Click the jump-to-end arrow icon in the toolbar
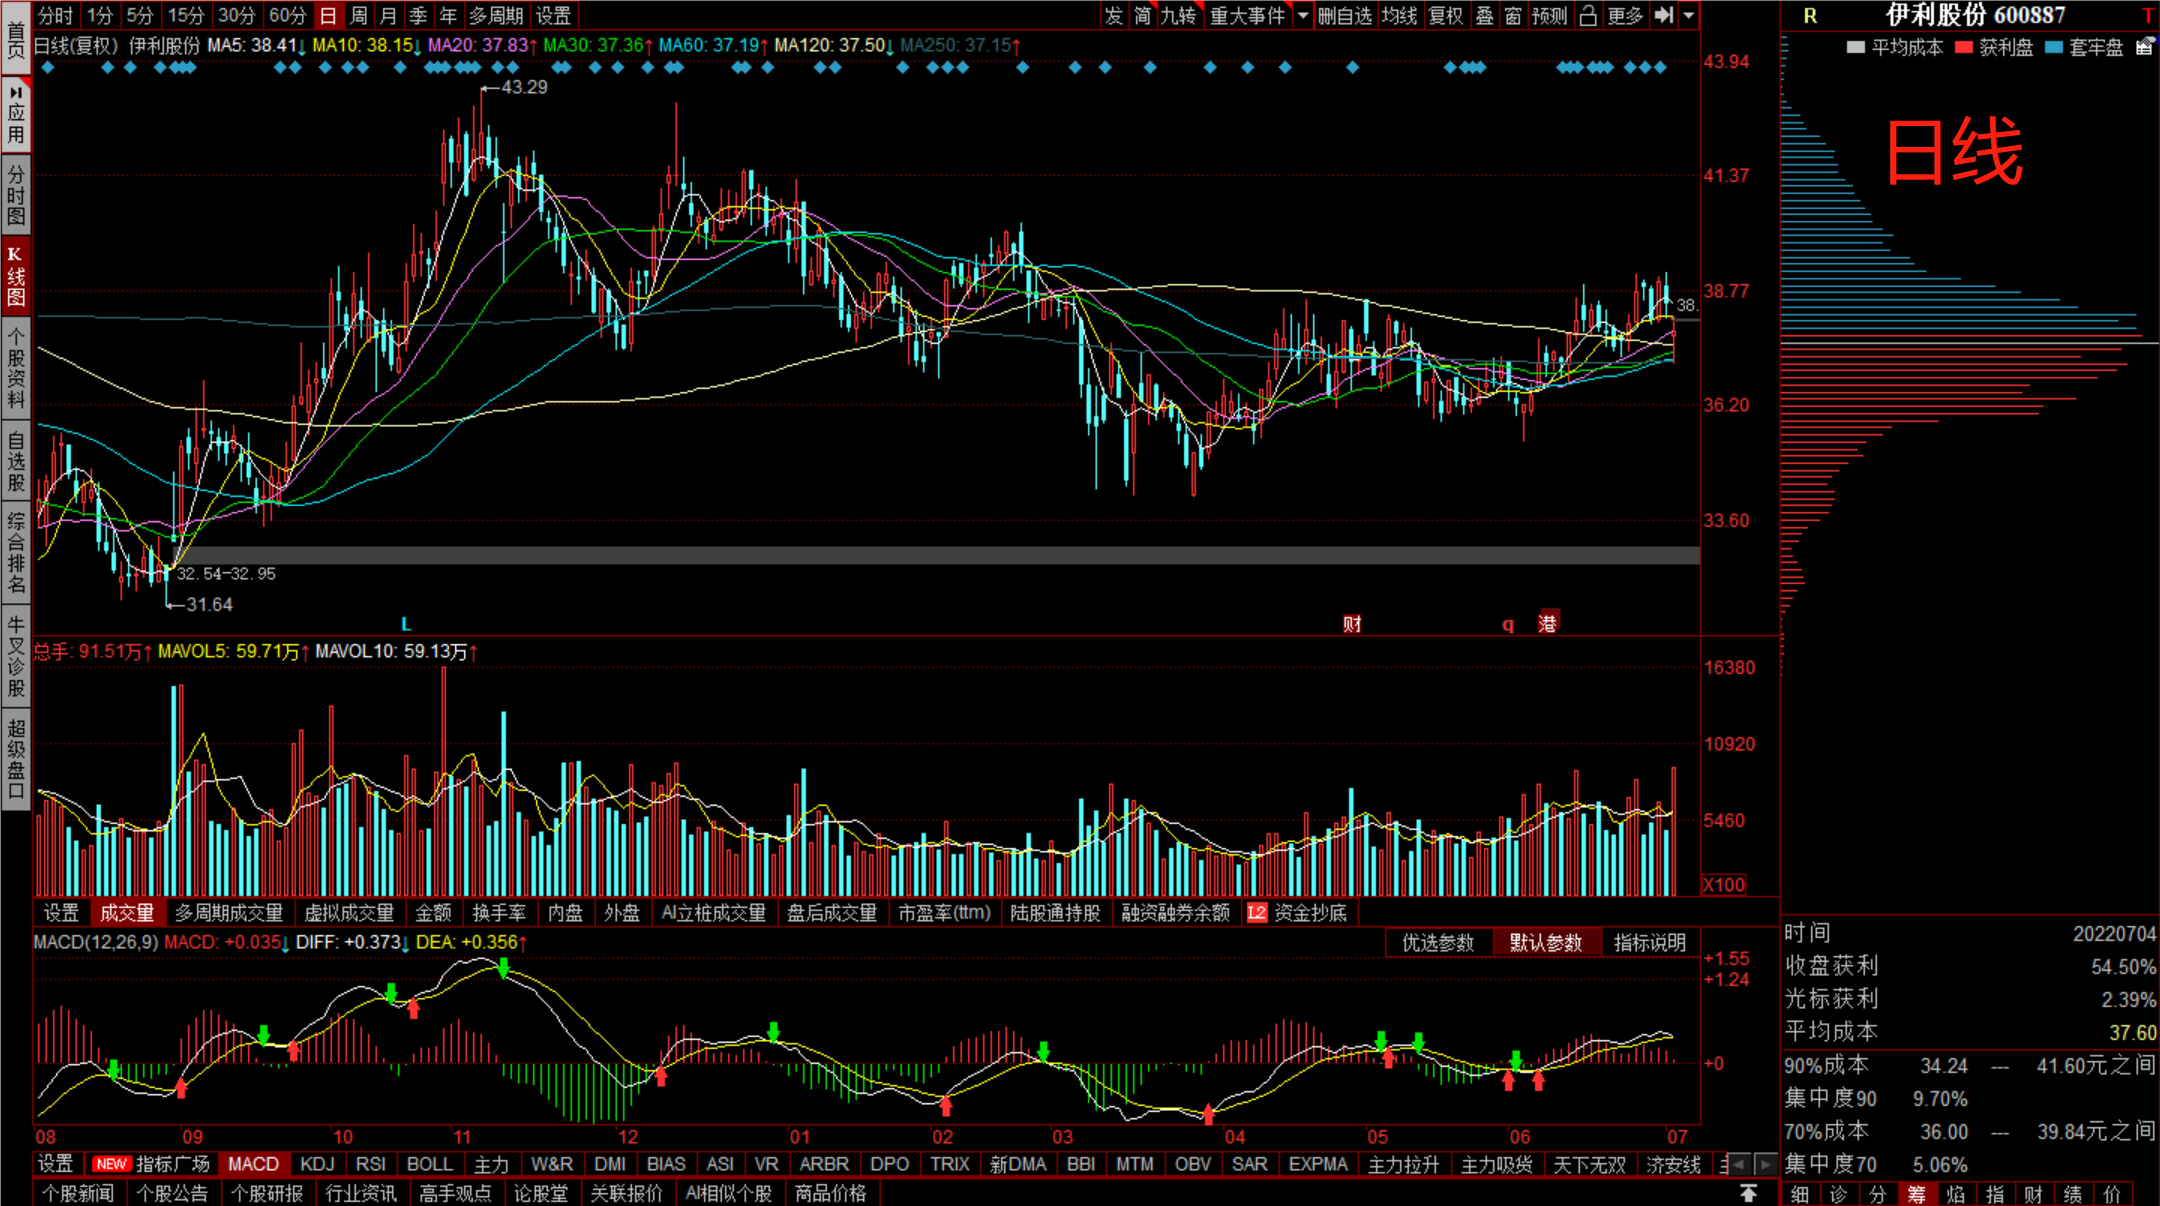 point(1664,15)
